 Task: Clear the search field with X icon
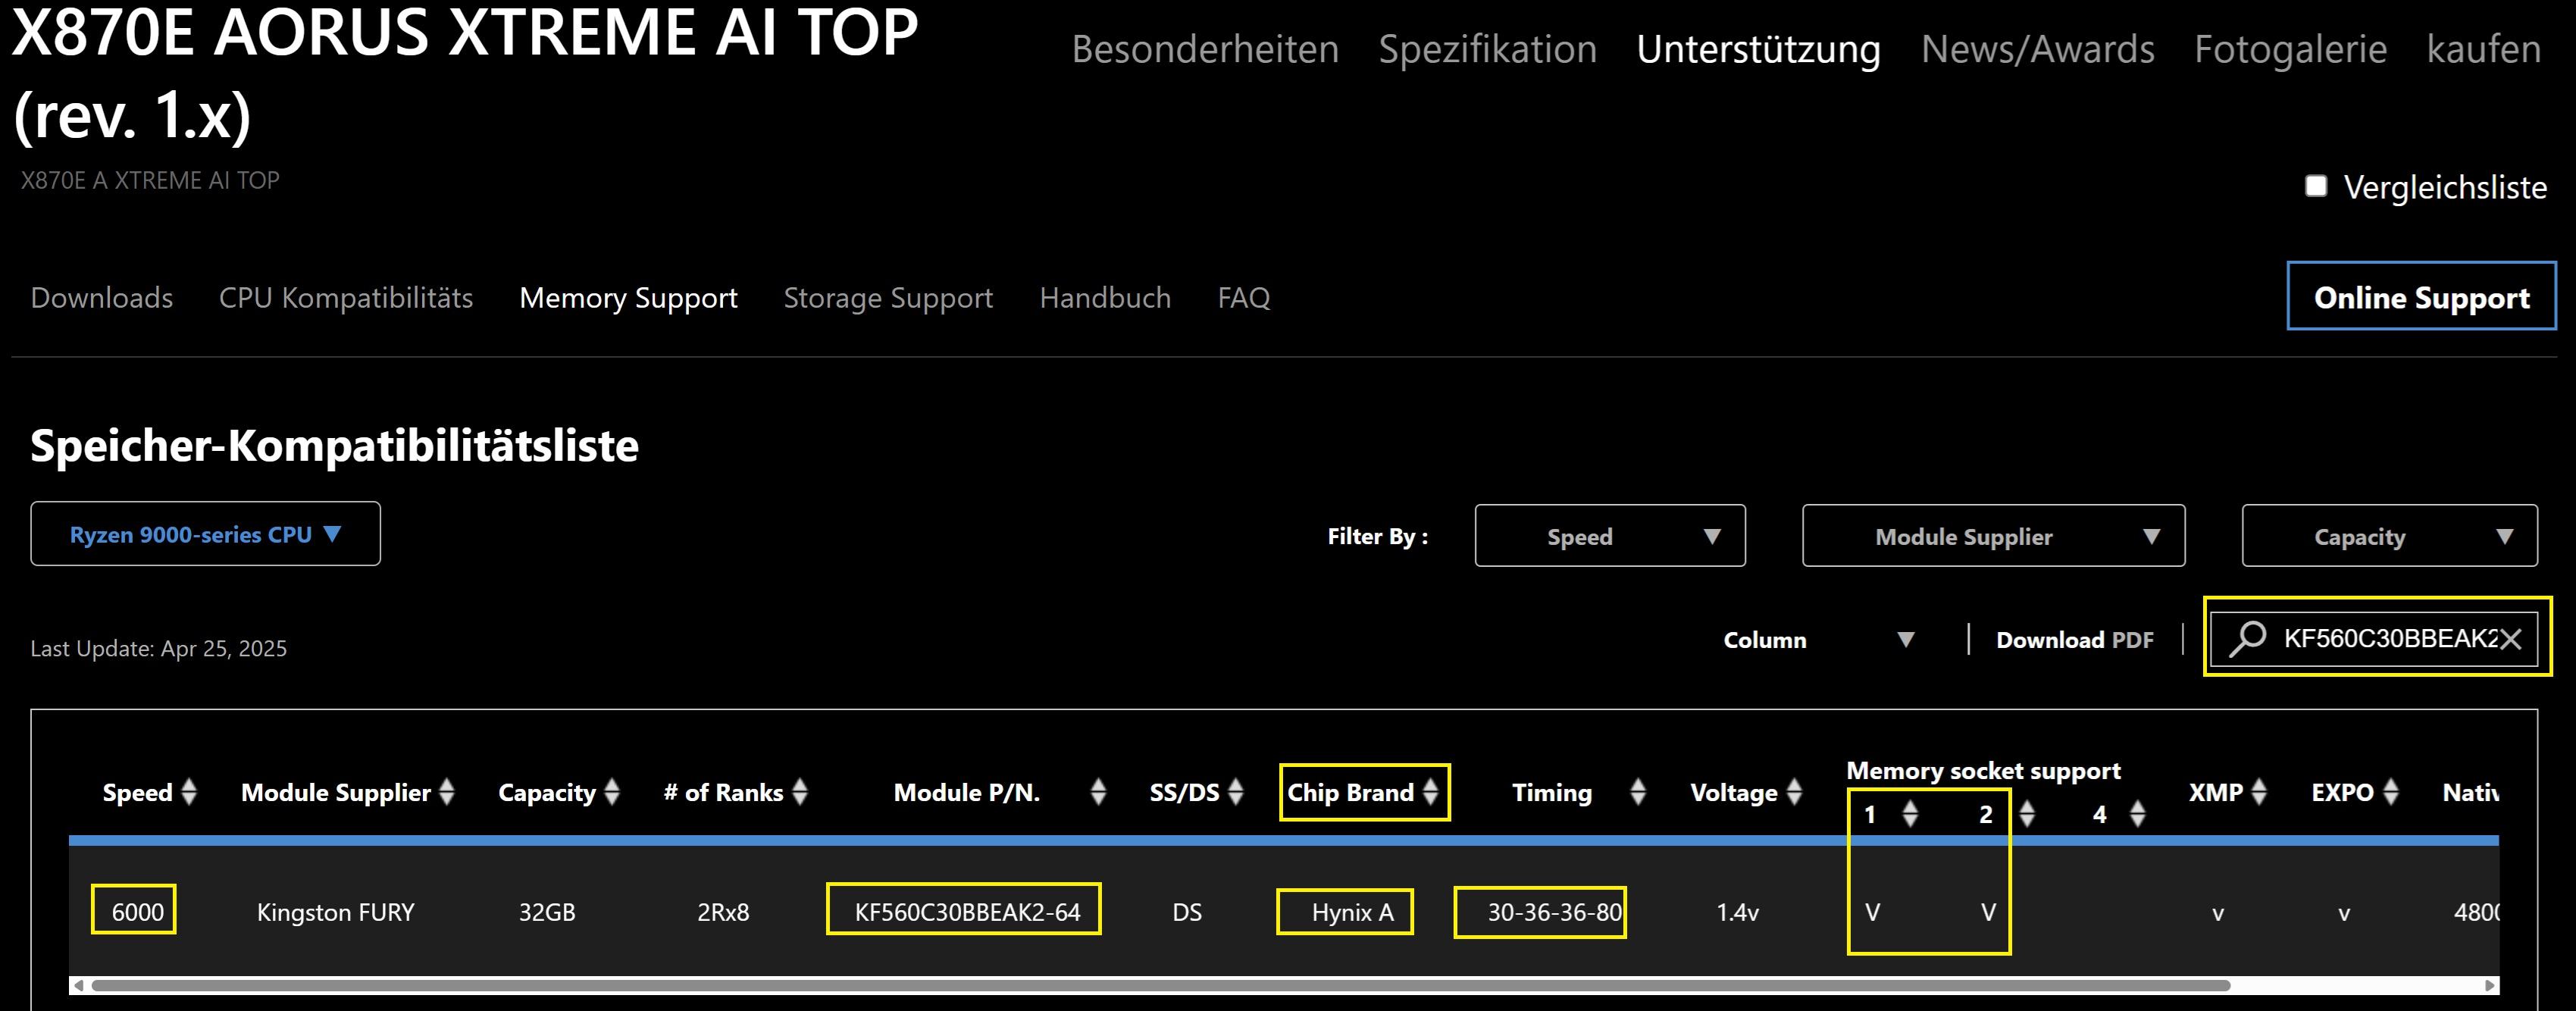[x=2510, y=639]
